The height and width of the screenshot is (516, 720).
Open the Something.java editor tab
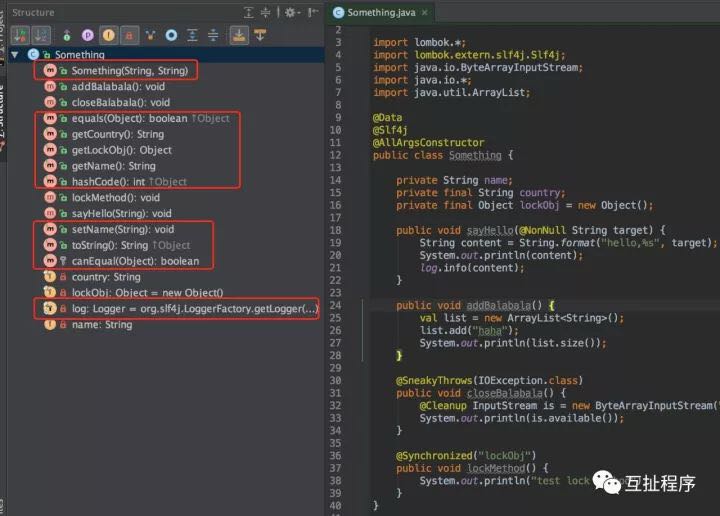click(x=381, y=12)
